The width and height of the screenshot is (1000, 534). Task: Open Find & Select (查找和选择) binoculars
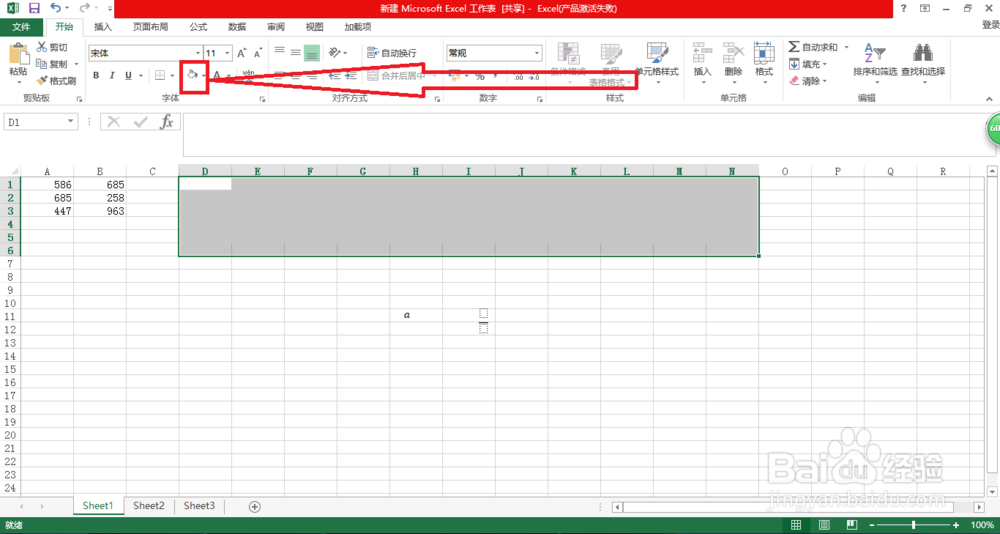pos(923,61)
